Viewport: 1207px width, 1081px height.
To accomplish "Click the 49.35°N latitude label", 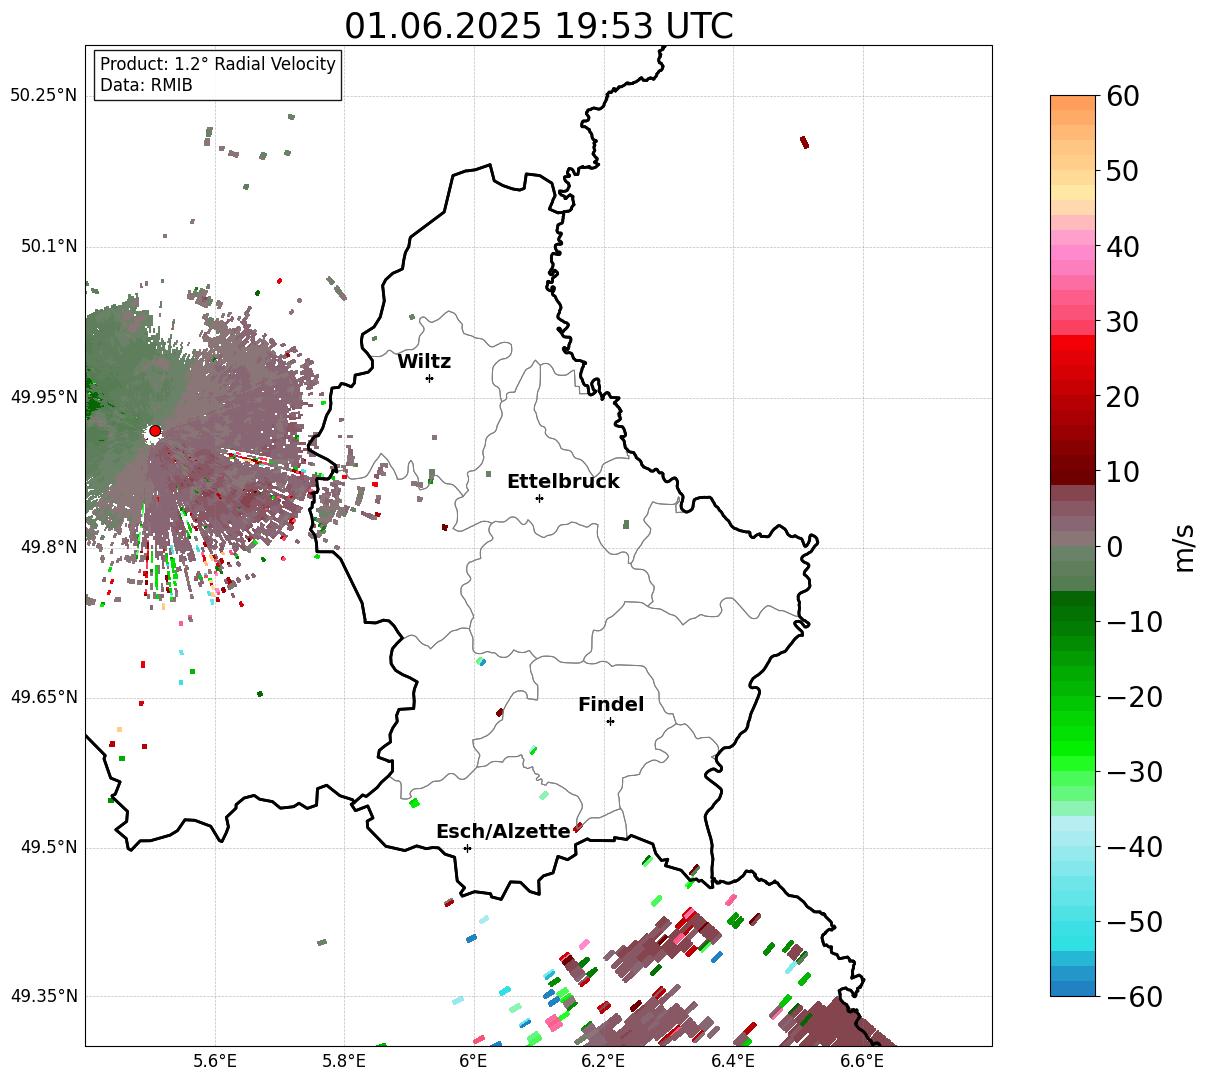I will coord(43,996).
